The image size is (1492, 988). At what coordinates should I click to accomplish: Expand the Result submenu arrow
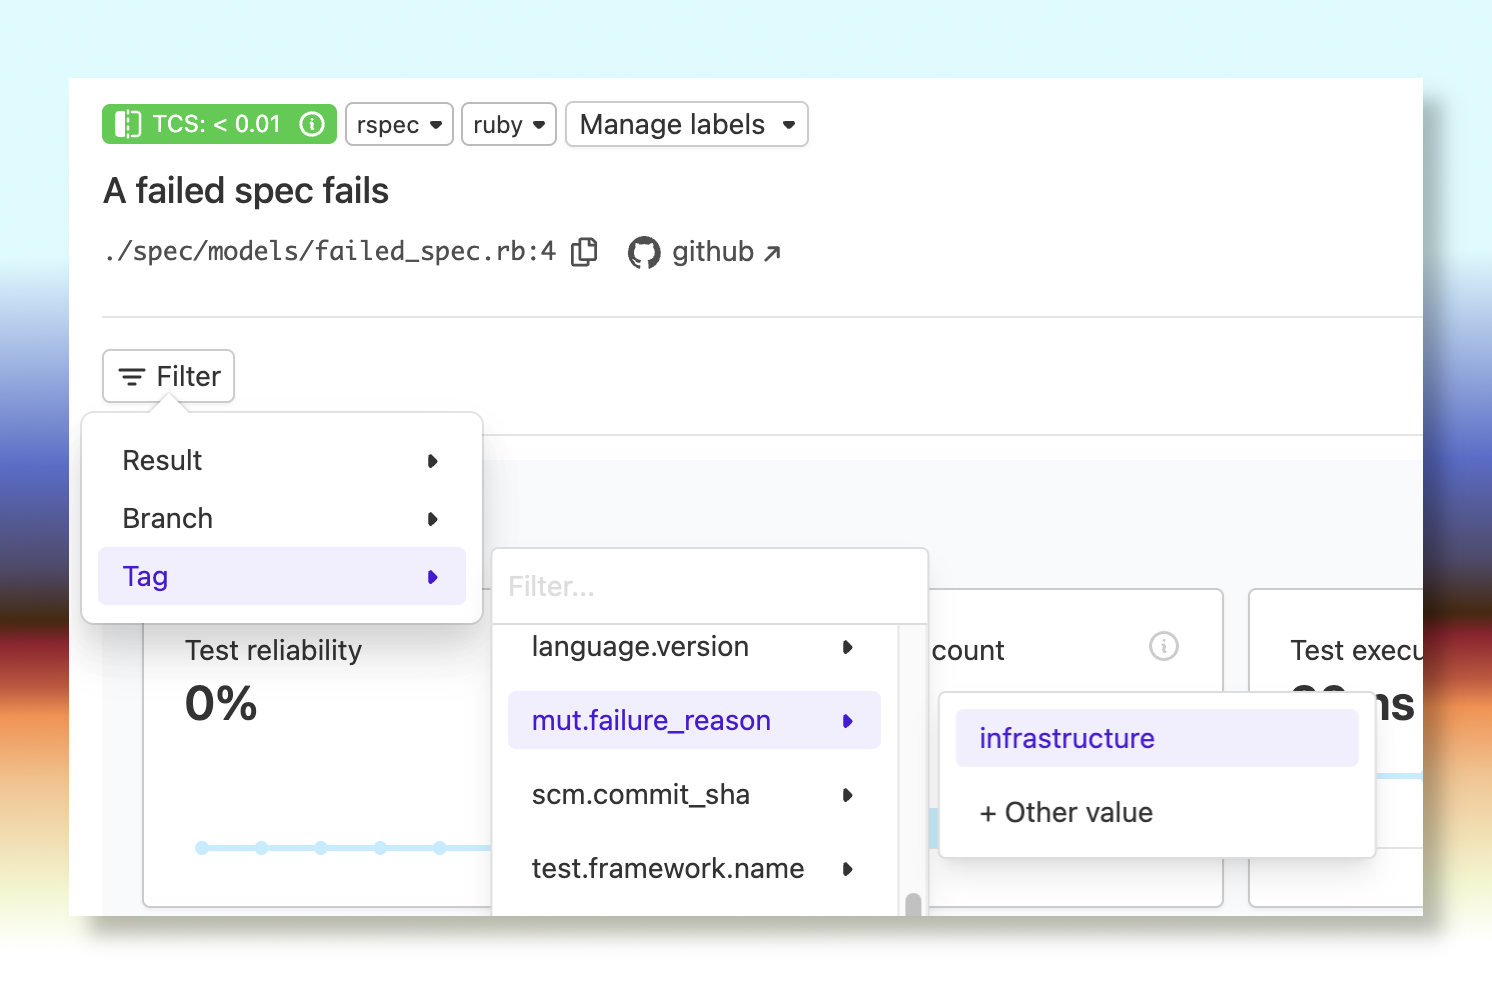433,461
